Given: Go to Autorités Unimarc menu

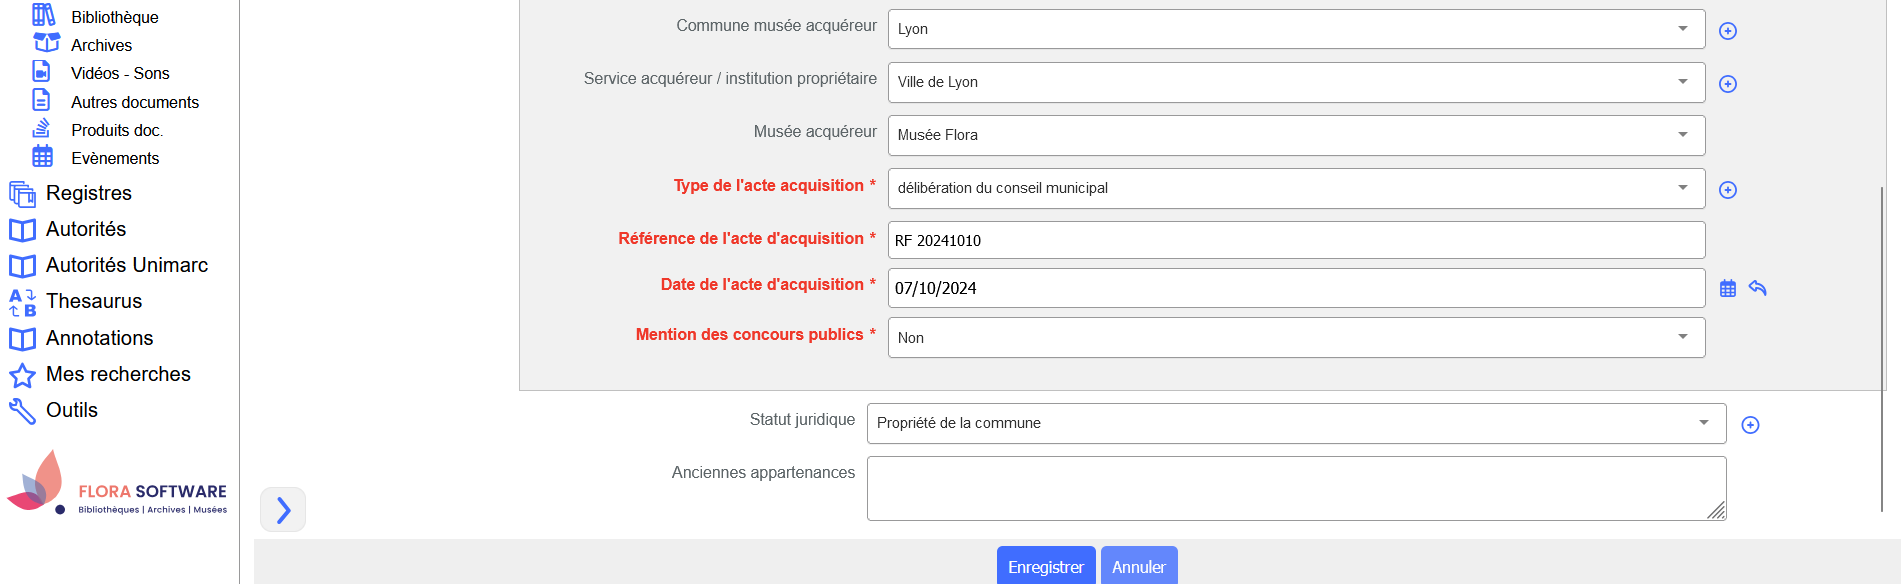Looking at the screenshot, I should [x=127, y=265].
